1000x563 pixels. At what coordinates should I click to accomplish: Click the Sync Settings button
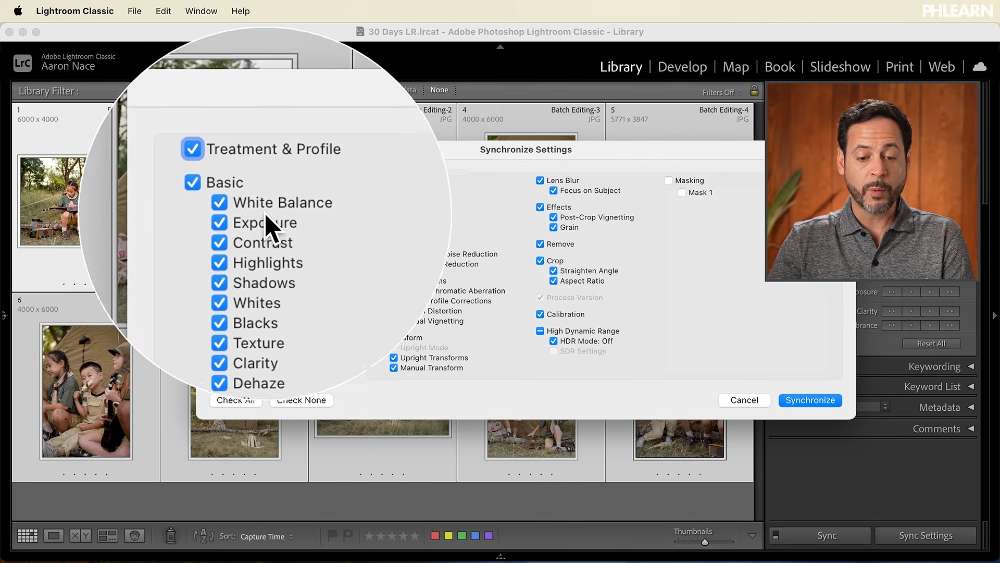pyautogui.click(x=925, y=536)
